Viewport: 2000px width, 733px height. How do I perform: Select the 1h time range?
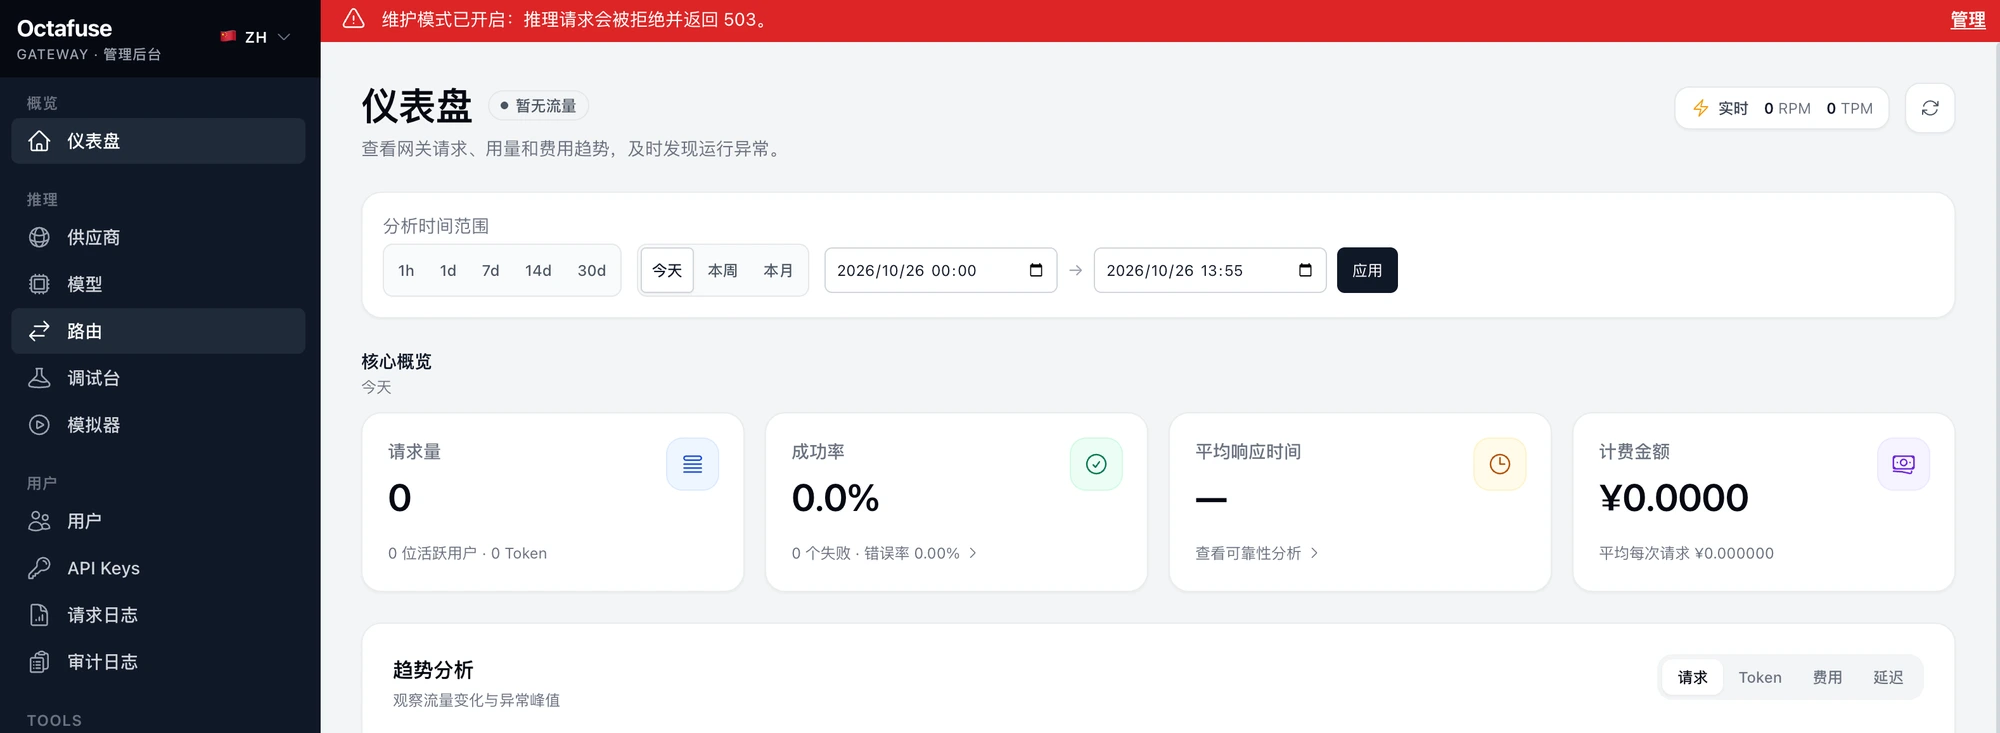pos(406,271)
